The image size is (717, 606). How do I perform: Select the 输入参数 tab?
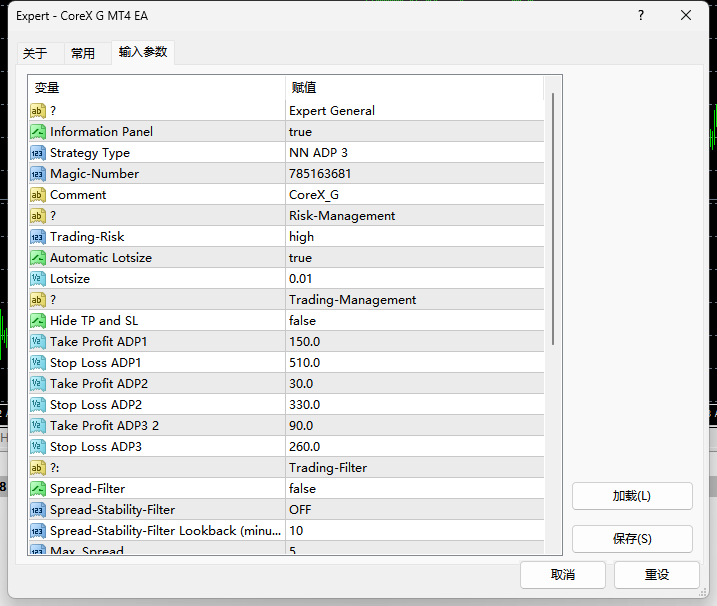[143, 52]
